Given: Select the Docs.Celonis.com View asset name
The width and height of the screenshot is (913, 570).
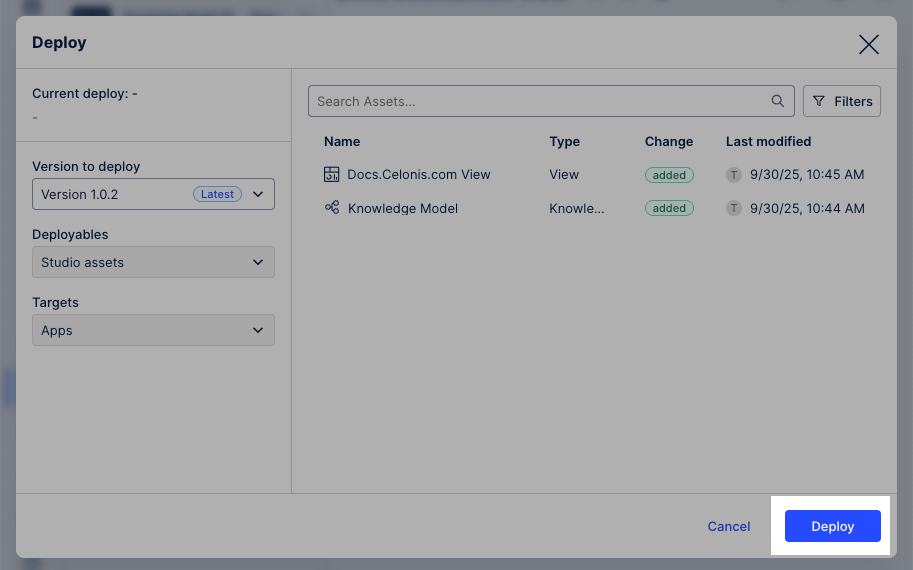Looking at the screenshot, I should pos(419,174).
